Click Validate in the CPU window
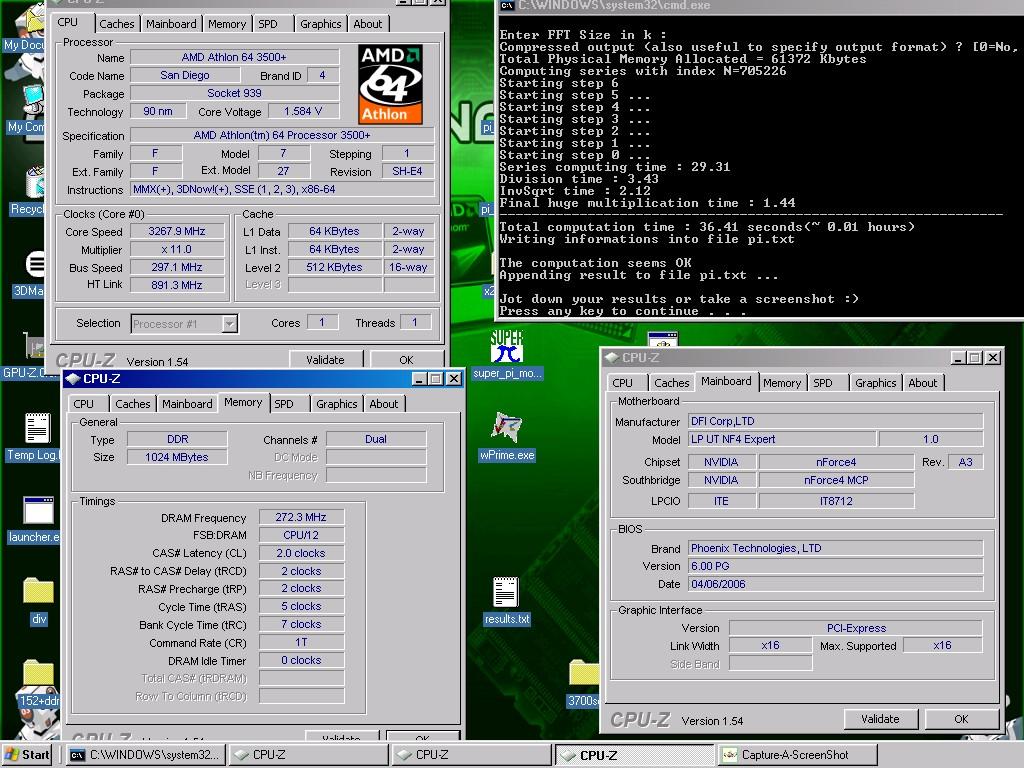 [325, 360]
